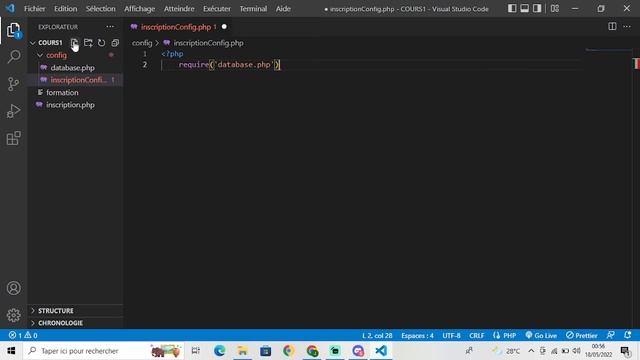This screenshot has height=360, width=640.
Task: Close the unsaved inscriptionConfig.php tab dot
Action: point(224,27)
